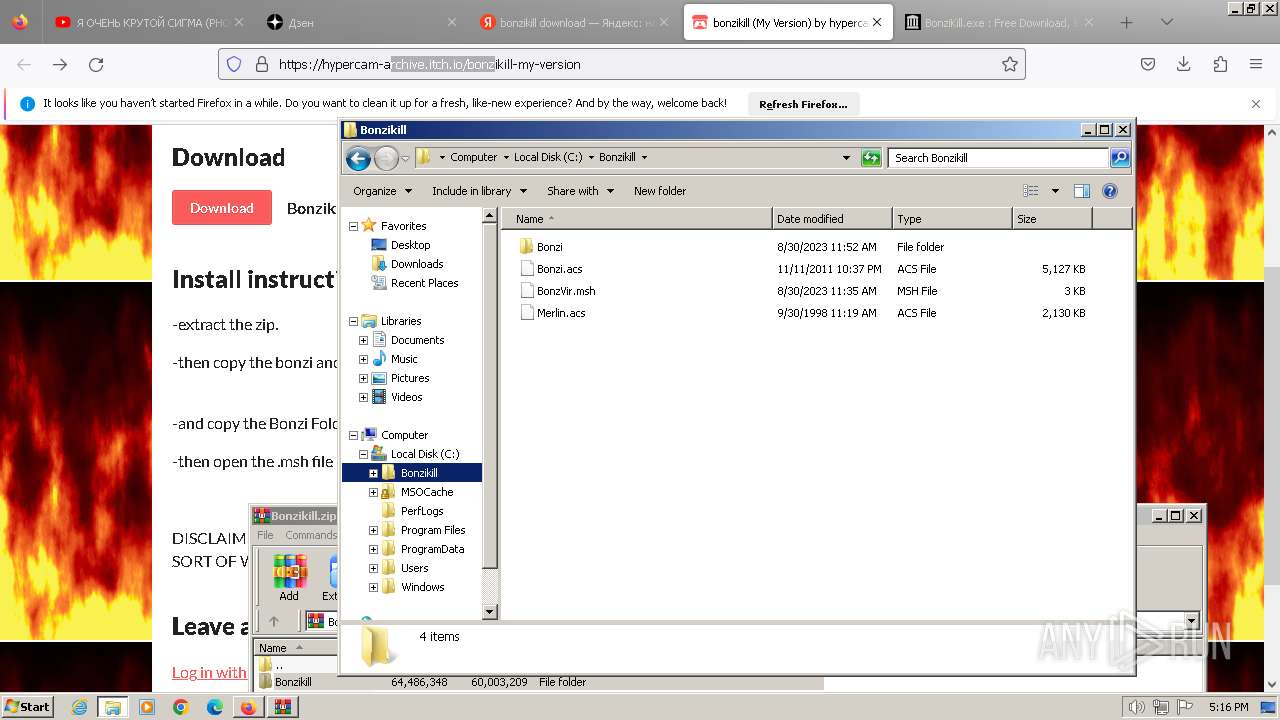Go up one level in WinRAR
The image size is (1280, 720).
[274, 621]
